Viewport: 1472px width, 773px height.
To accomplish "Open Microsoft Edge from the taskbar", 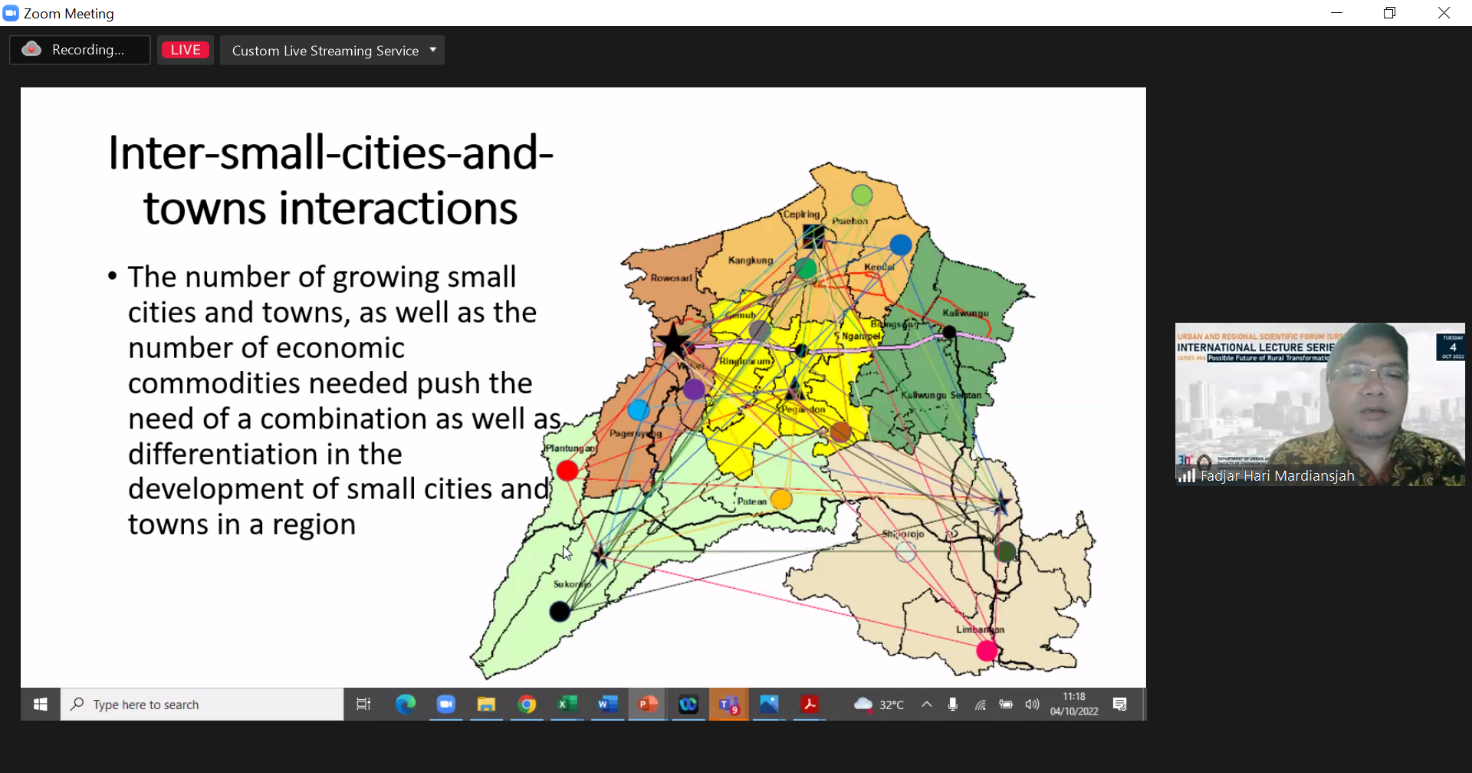I will 405,705.
